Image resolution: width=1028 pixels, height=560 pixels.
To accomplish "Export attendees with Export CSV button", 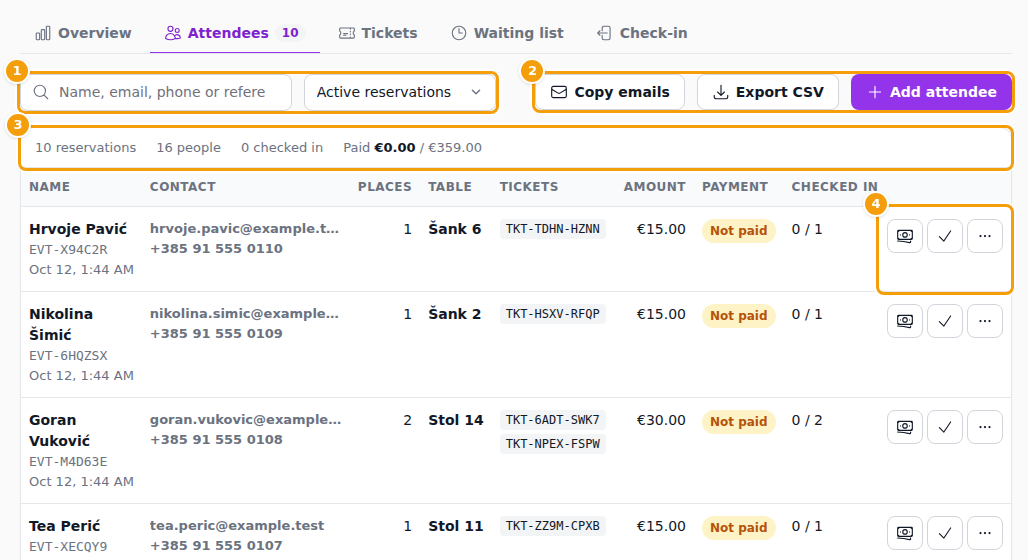I will 768,92.
